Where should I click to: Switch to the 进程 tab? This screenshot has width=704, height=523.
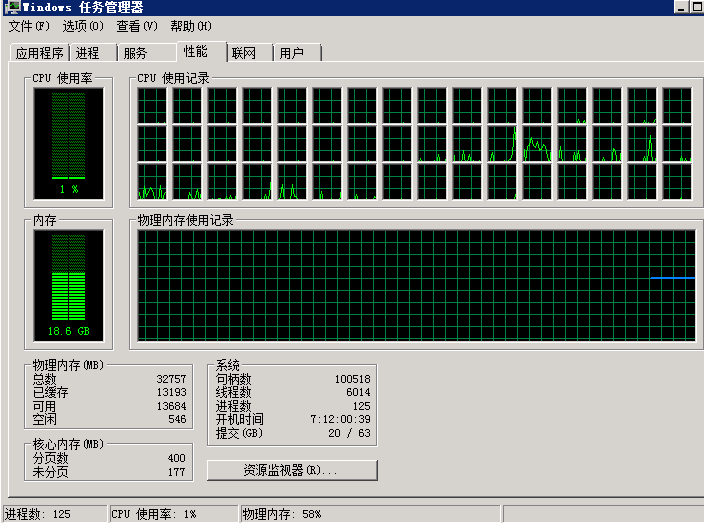click(x=93, y=53)
